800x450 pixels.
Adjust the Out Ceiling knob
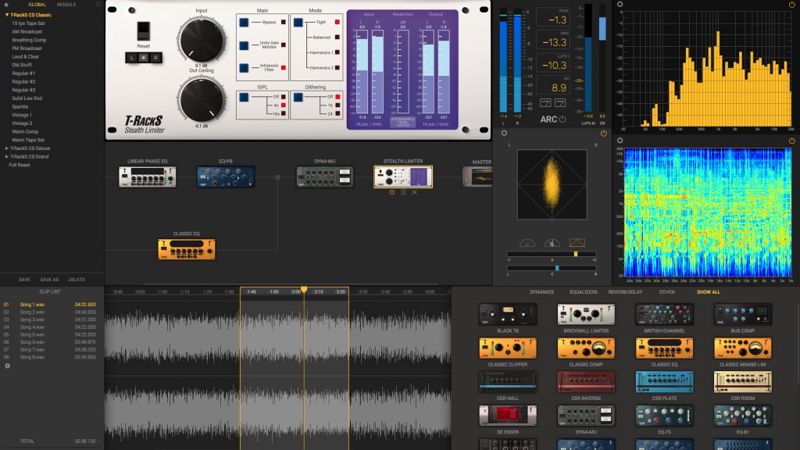pyautogui.click(x=202, y=100)
